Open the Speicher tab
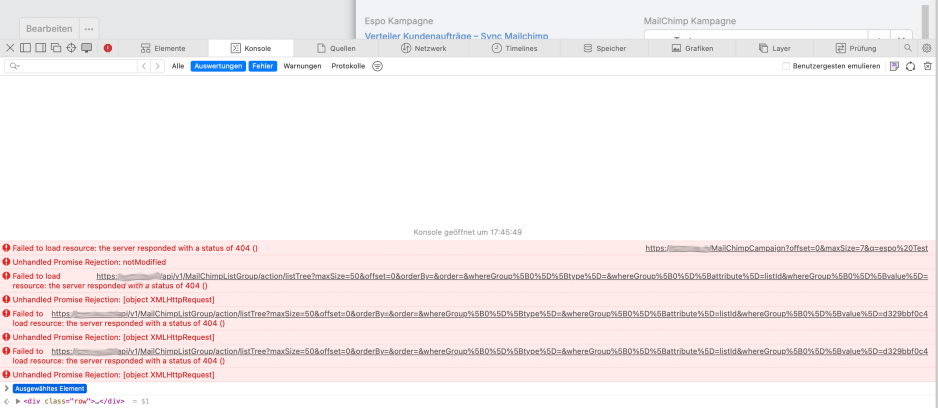 (604, 48)
